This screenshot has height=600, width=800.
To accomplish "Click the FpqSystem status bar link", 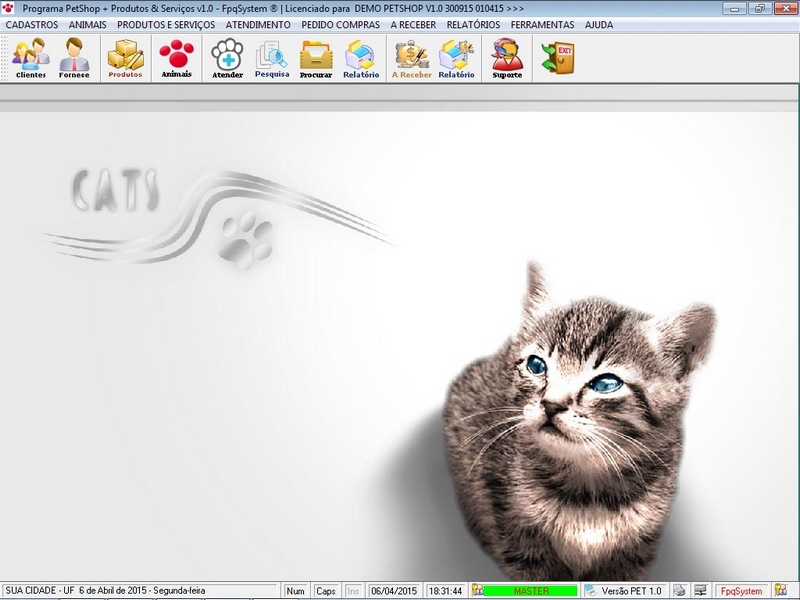I will pyautogui.click(x=741, y=591).
